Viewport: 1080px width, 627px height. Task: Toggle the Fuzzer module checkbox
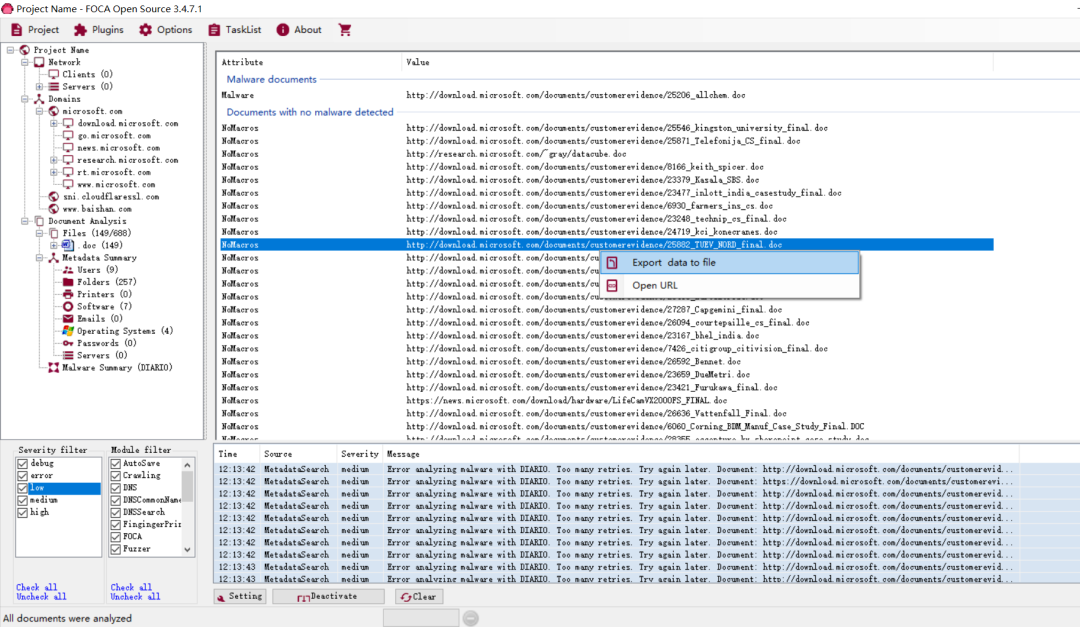coord(116,549)
